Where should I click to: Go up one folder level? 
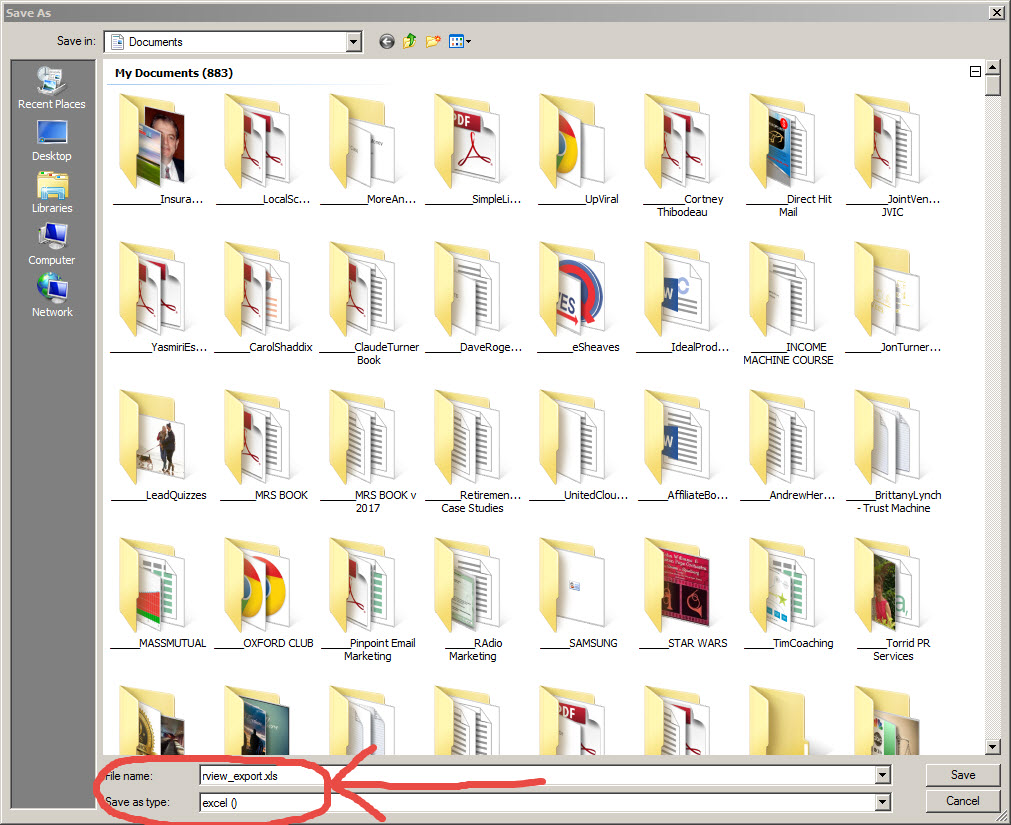[x=409, y=42]
